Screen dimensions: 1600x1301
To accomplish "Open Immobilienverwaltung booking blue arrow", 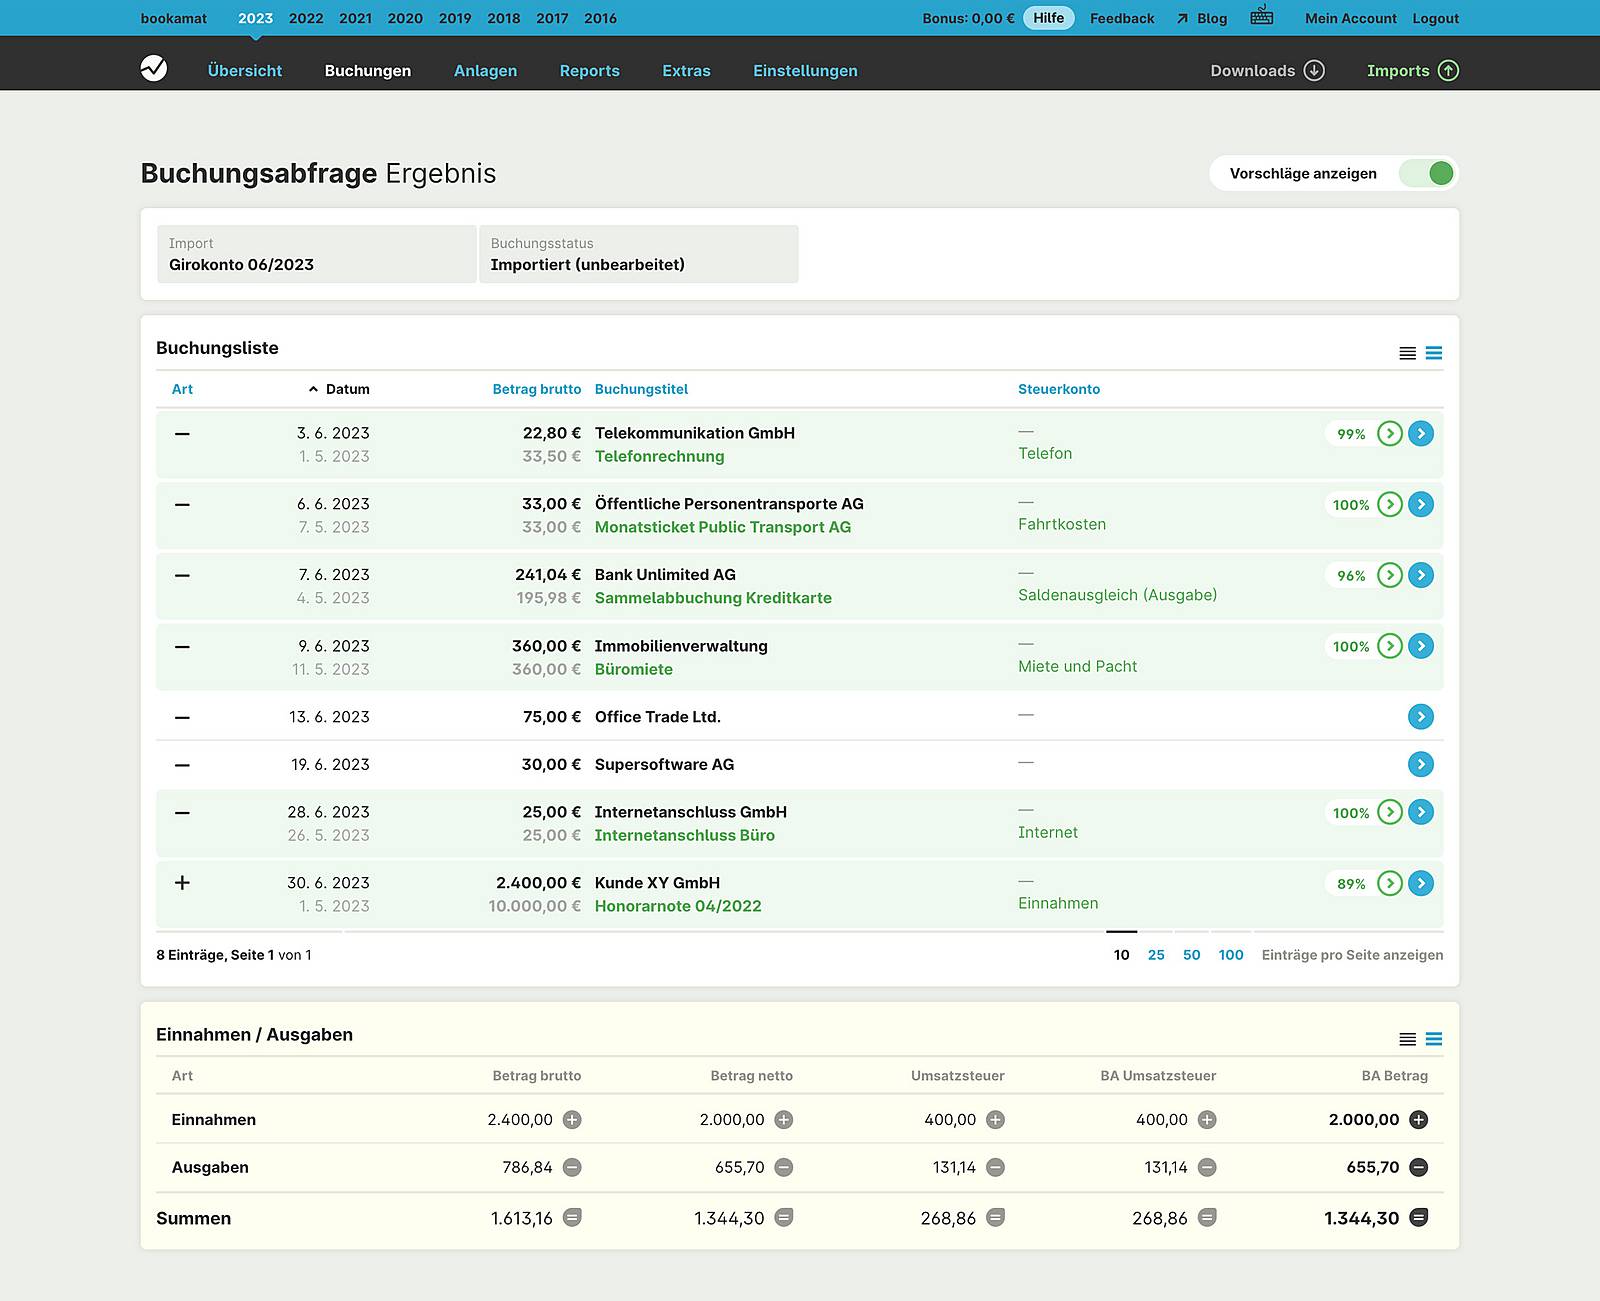I will click(1421, 646).
